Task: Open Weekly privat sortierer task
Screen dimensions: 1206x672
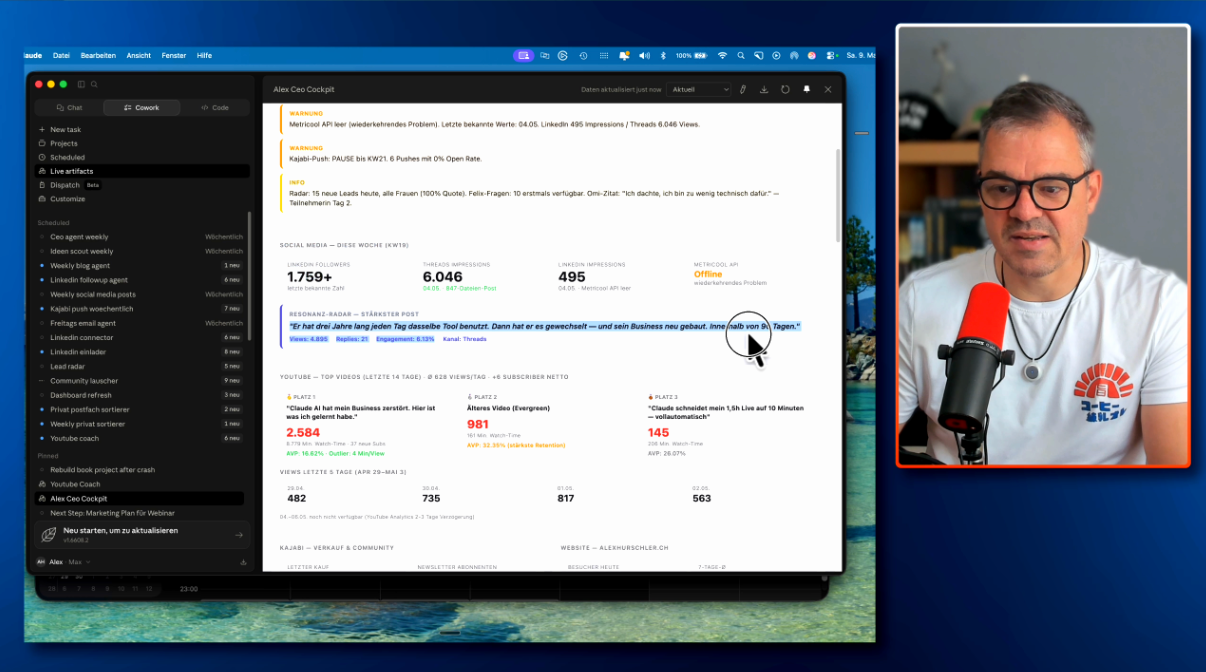Action: point(141,424)
